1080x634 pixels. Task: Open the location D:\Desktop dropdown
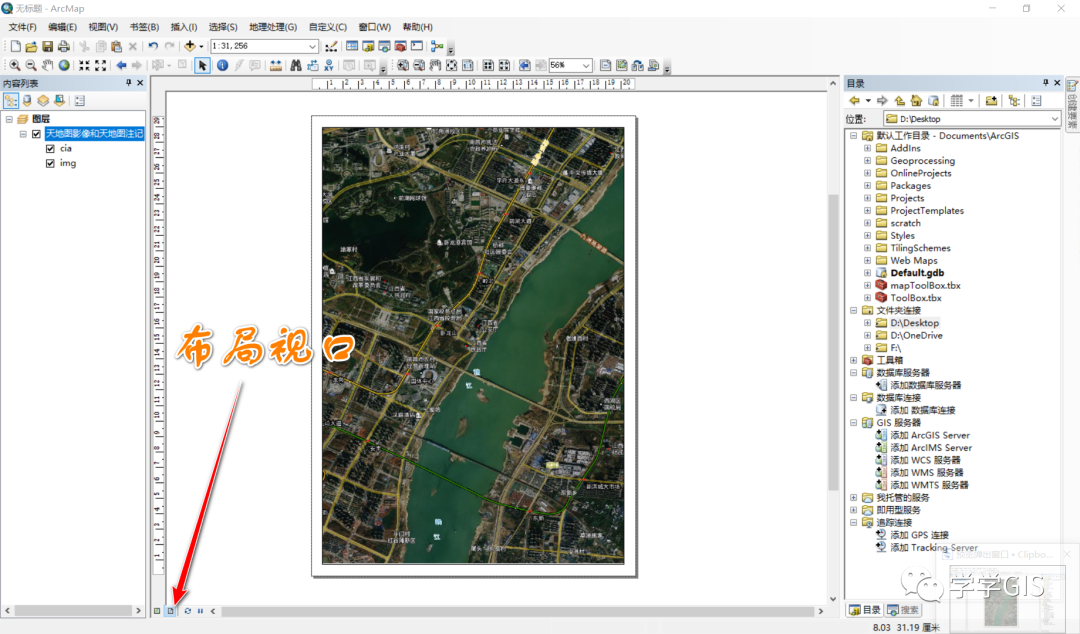1055,119
